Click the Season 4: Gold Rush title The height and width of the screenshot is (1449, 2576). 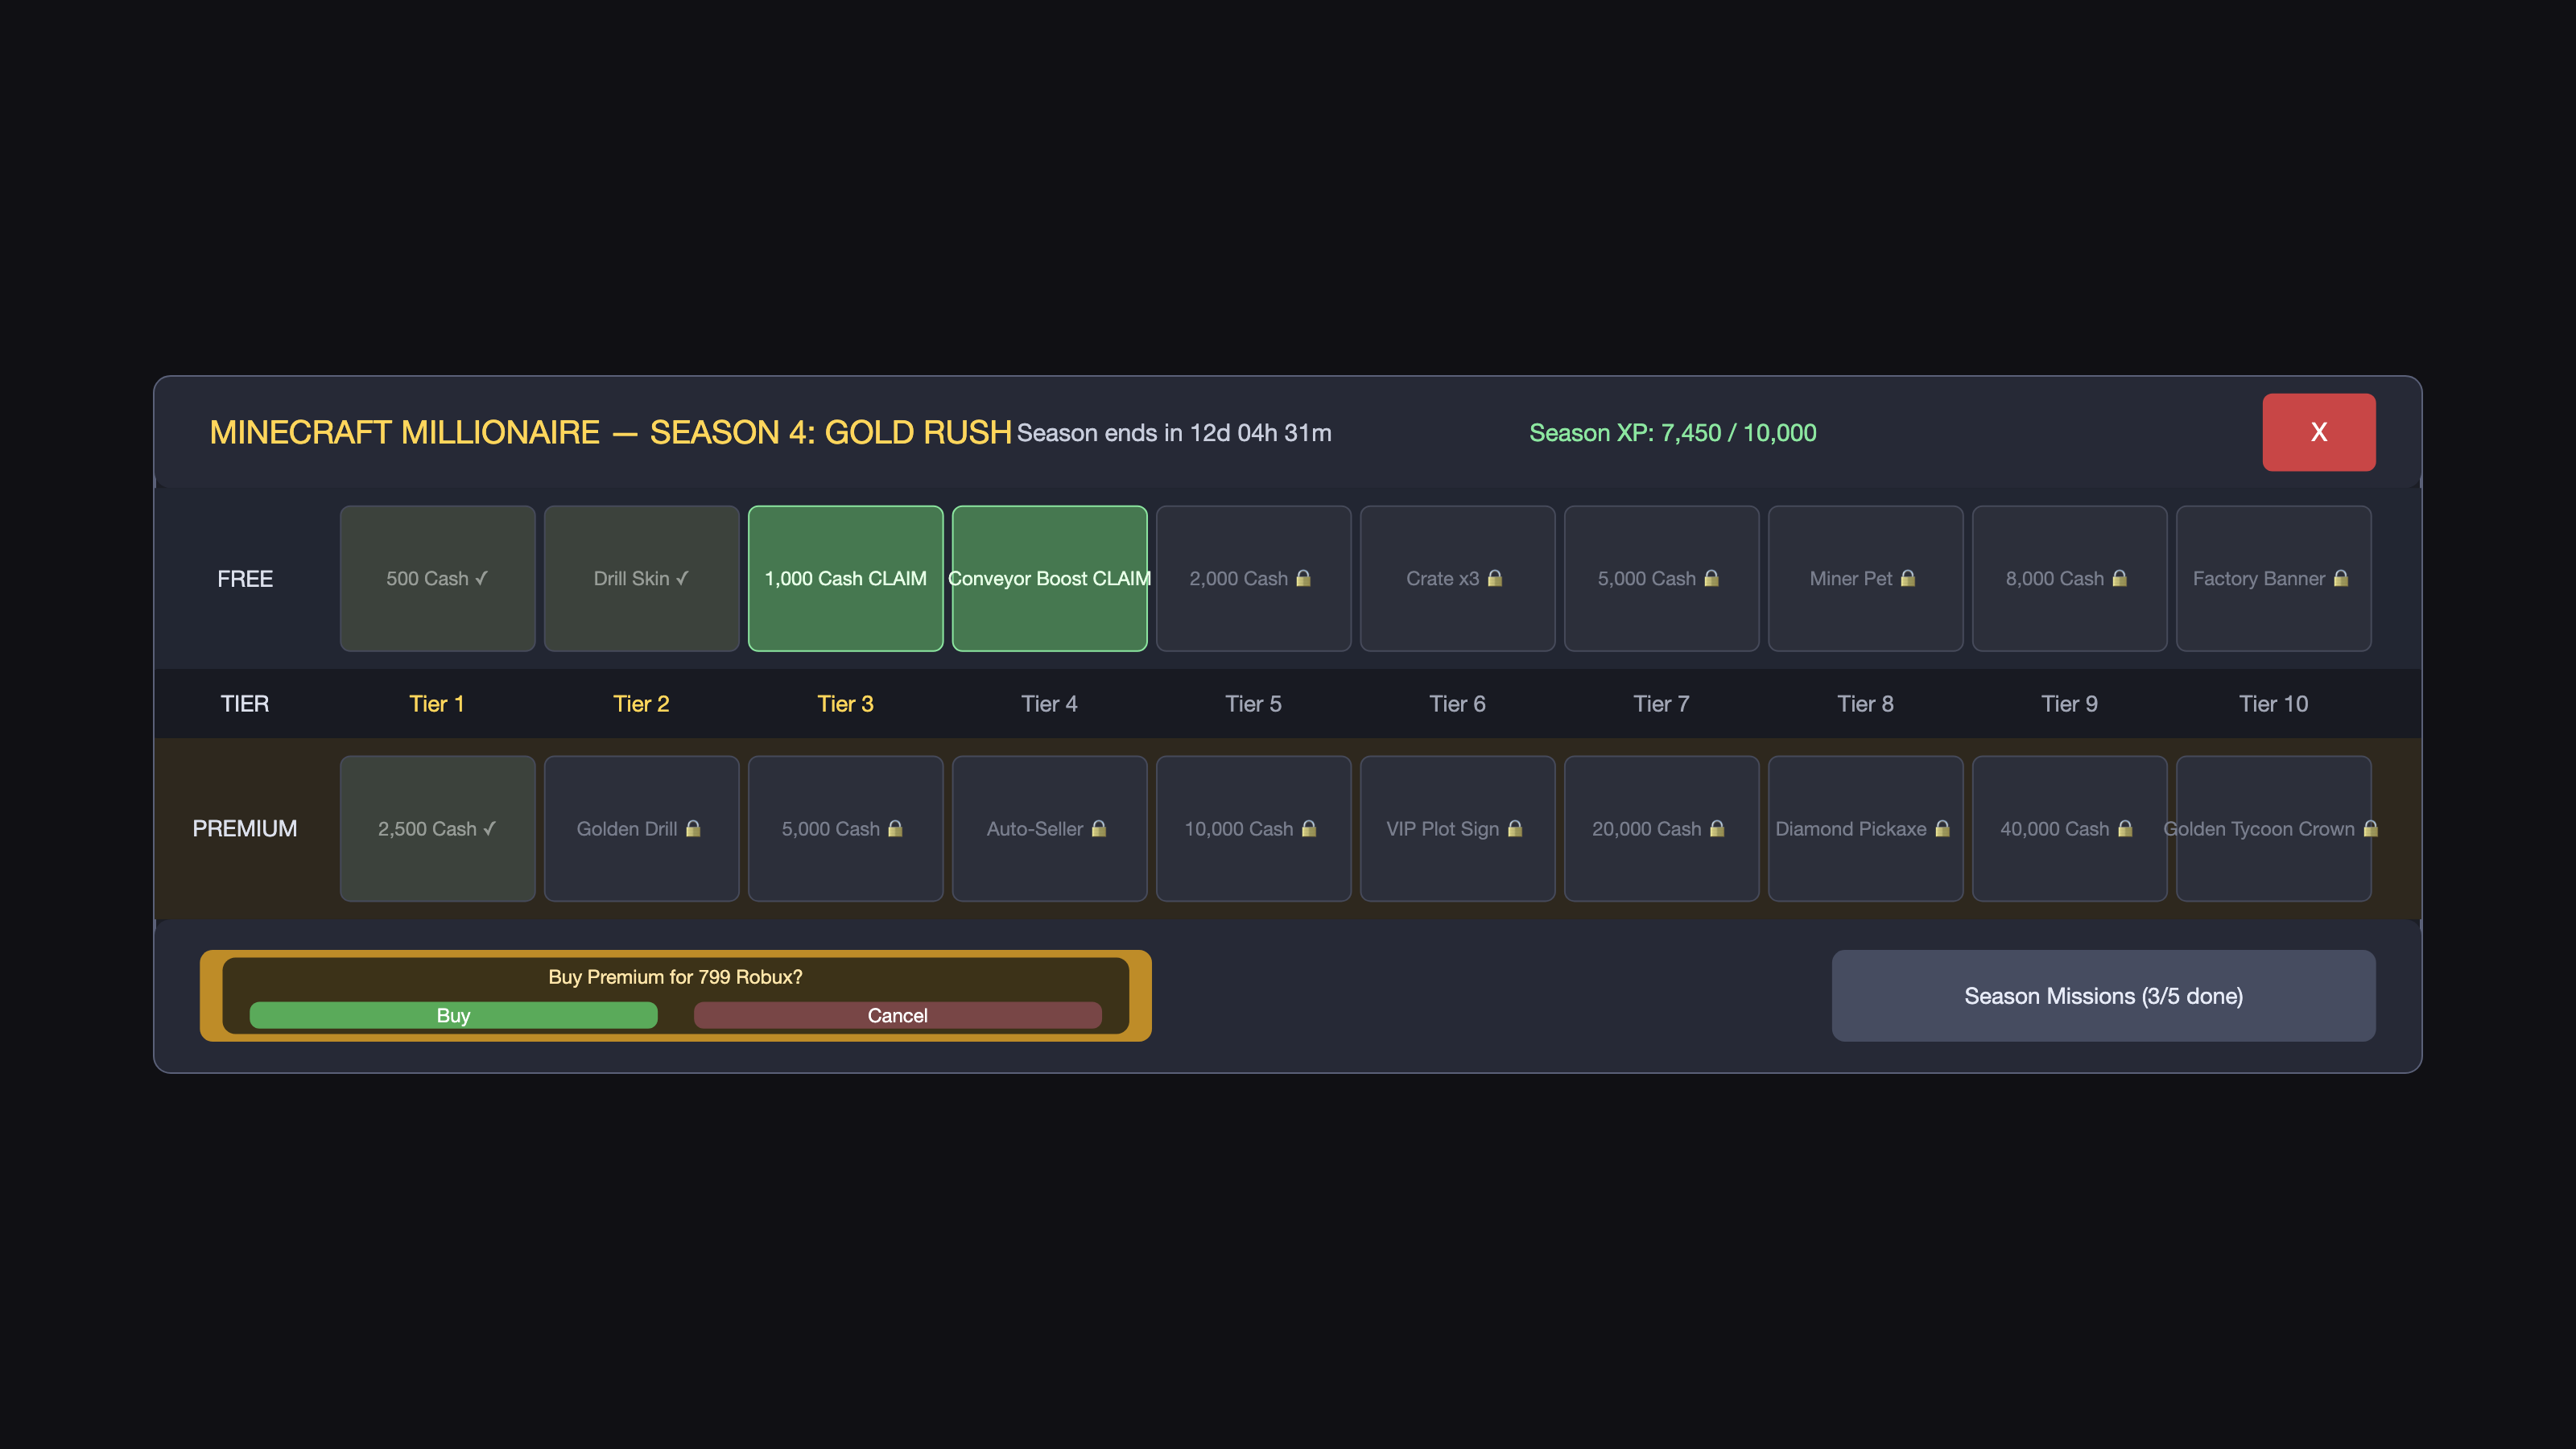pyautogui.click(x=610, y=432)
